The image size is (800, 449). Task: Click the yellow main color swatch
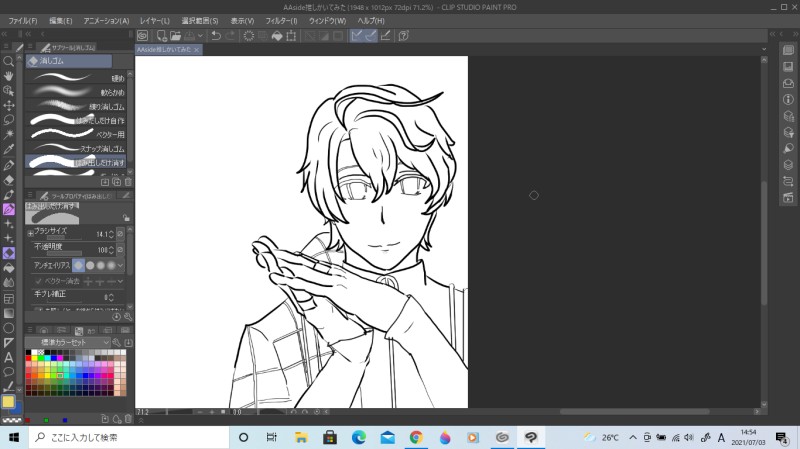(x=8, y=402)
